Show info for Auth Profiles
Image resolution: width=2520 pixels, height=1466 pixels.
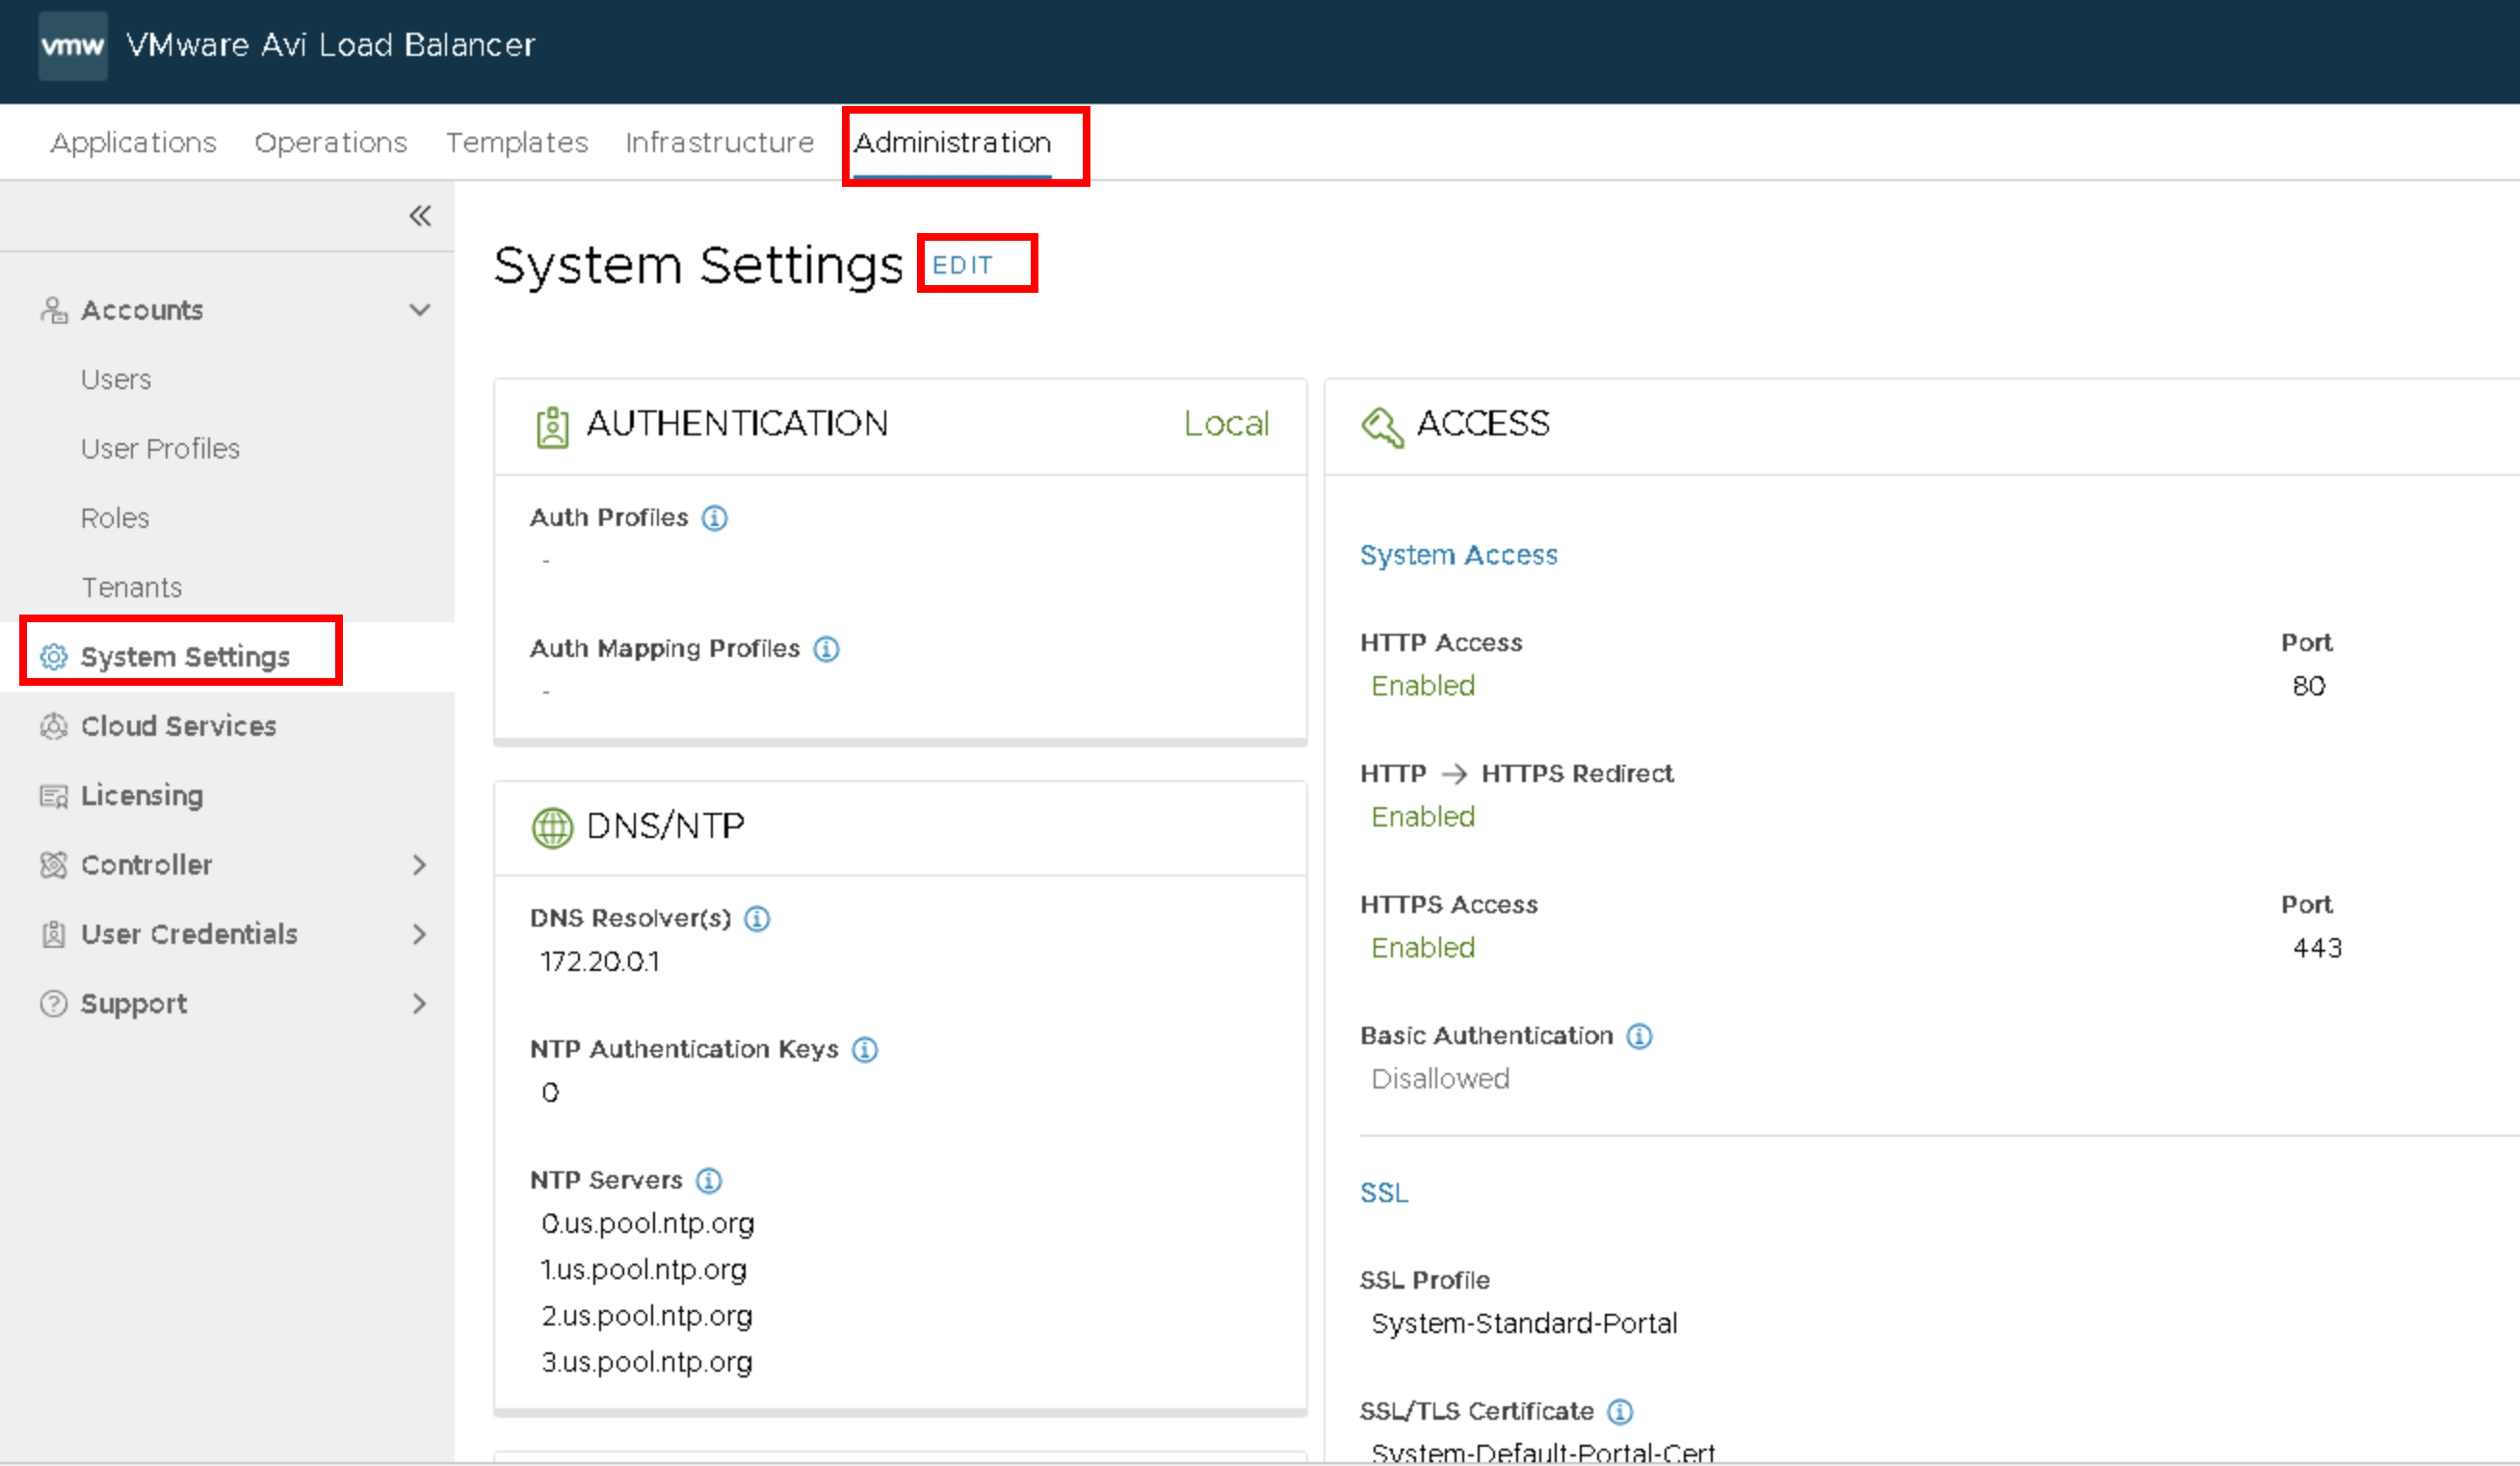[715, 518]
